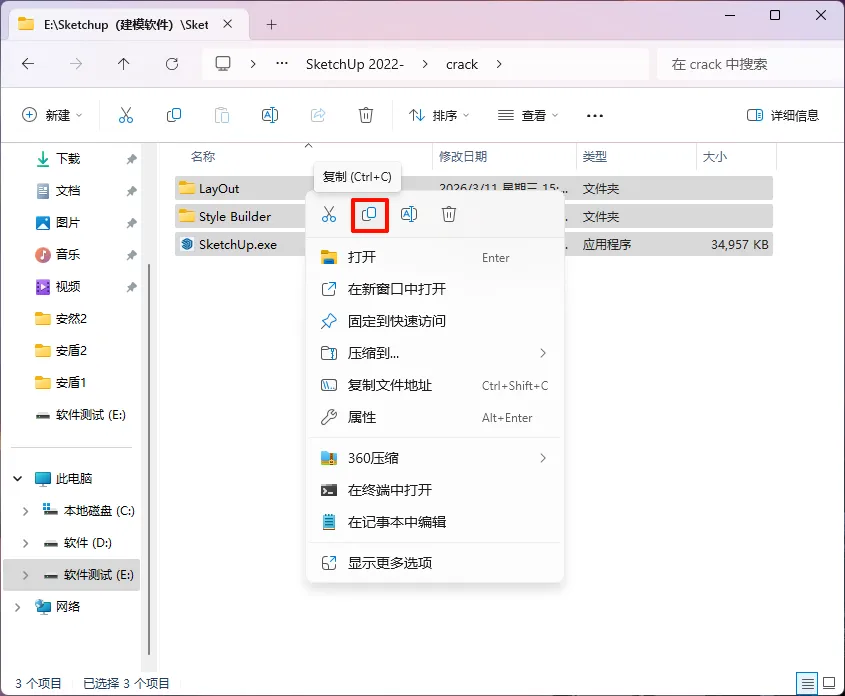845x696 pixels.
Task: Click chevron after SketchUp 2022- breadcrumb
Action: (425, 64)
